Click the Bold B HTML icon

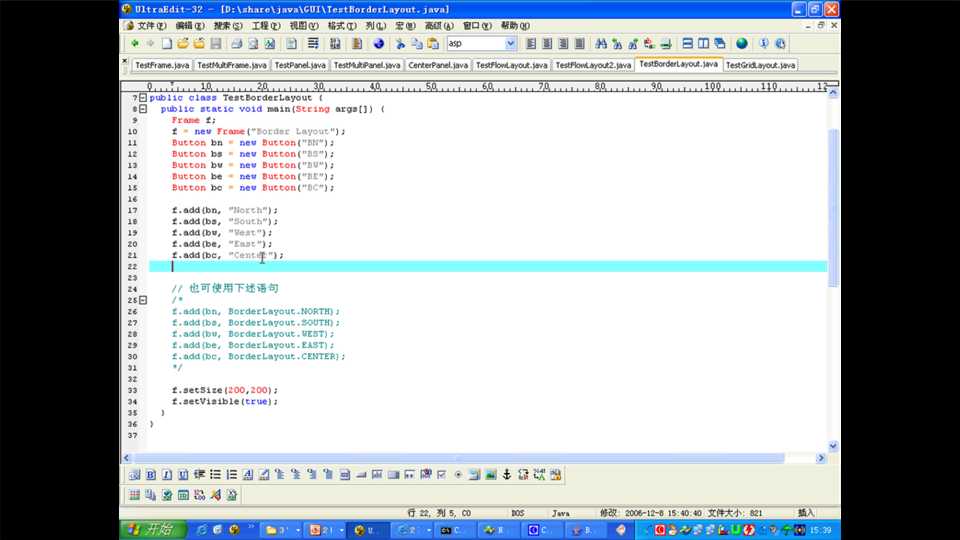[151, 474]
